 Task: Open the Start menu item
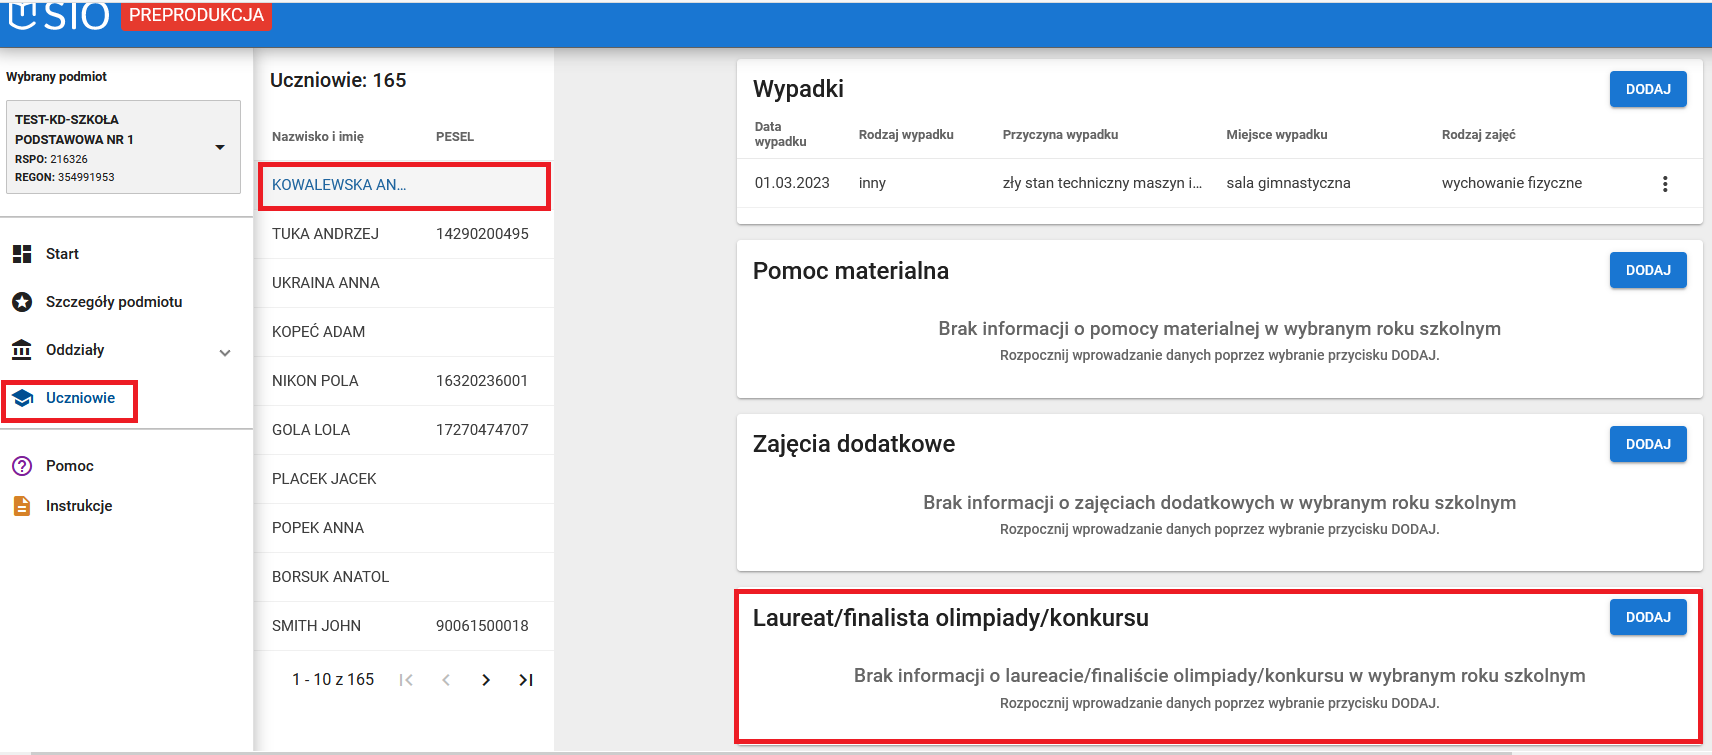62,254
